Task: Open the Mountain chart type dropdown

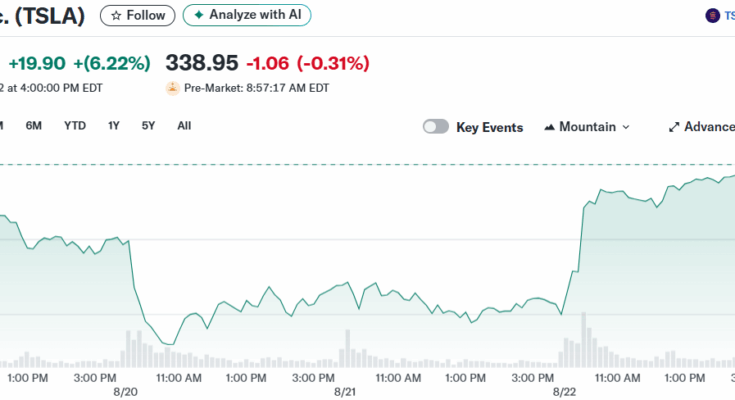Action: (587, 127)
